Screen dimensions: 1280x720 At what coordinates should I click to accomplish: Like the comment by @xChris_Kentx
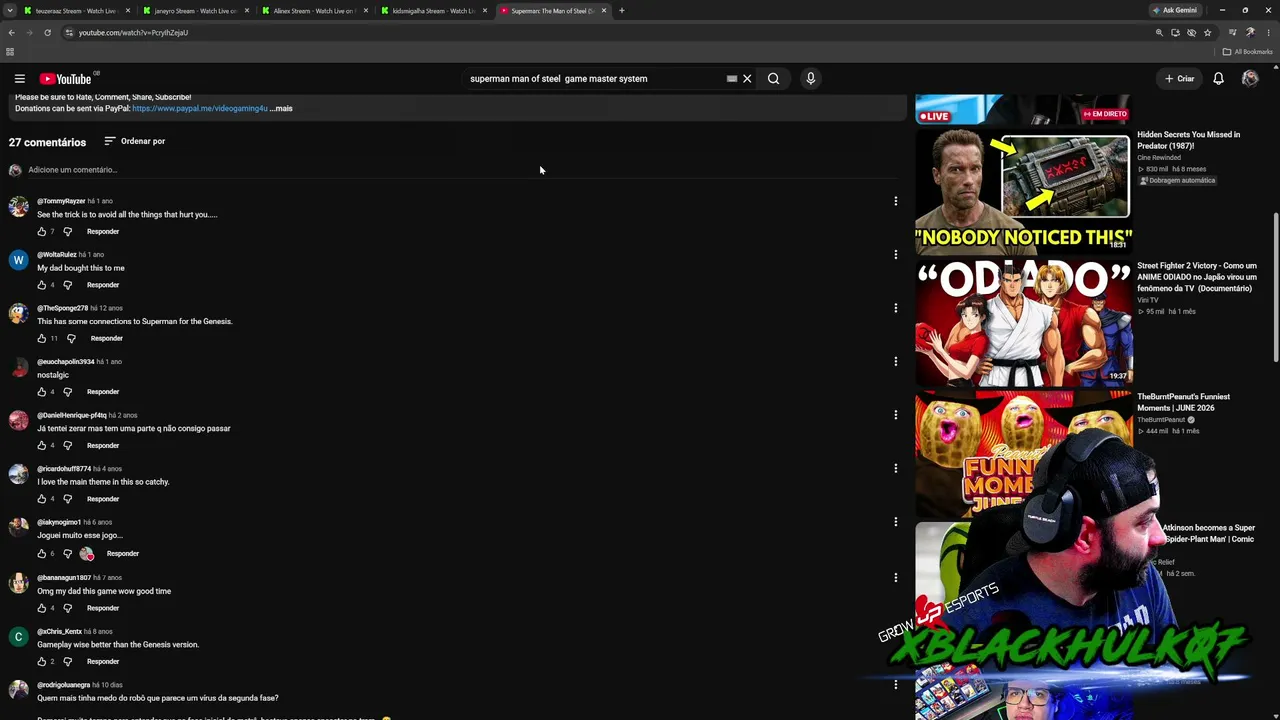[42, 662]
